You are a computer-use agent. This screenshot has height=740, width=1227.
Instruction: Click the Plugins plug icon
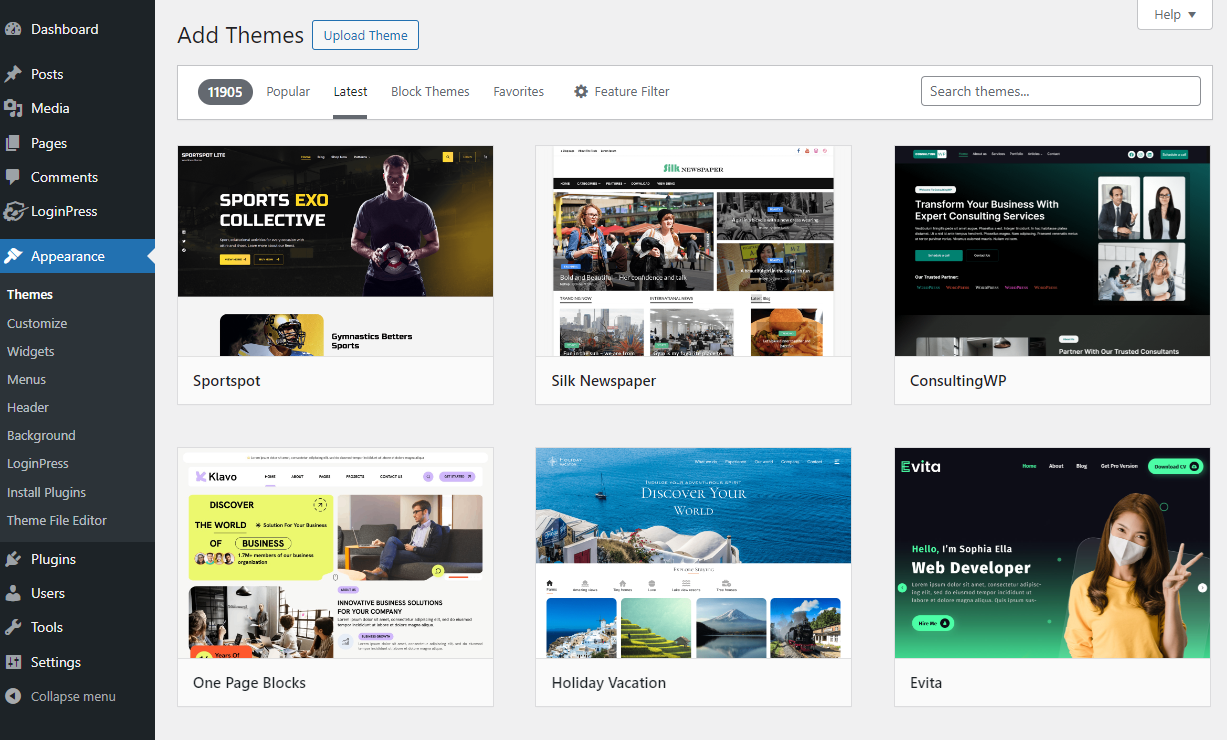click(13, 559)
